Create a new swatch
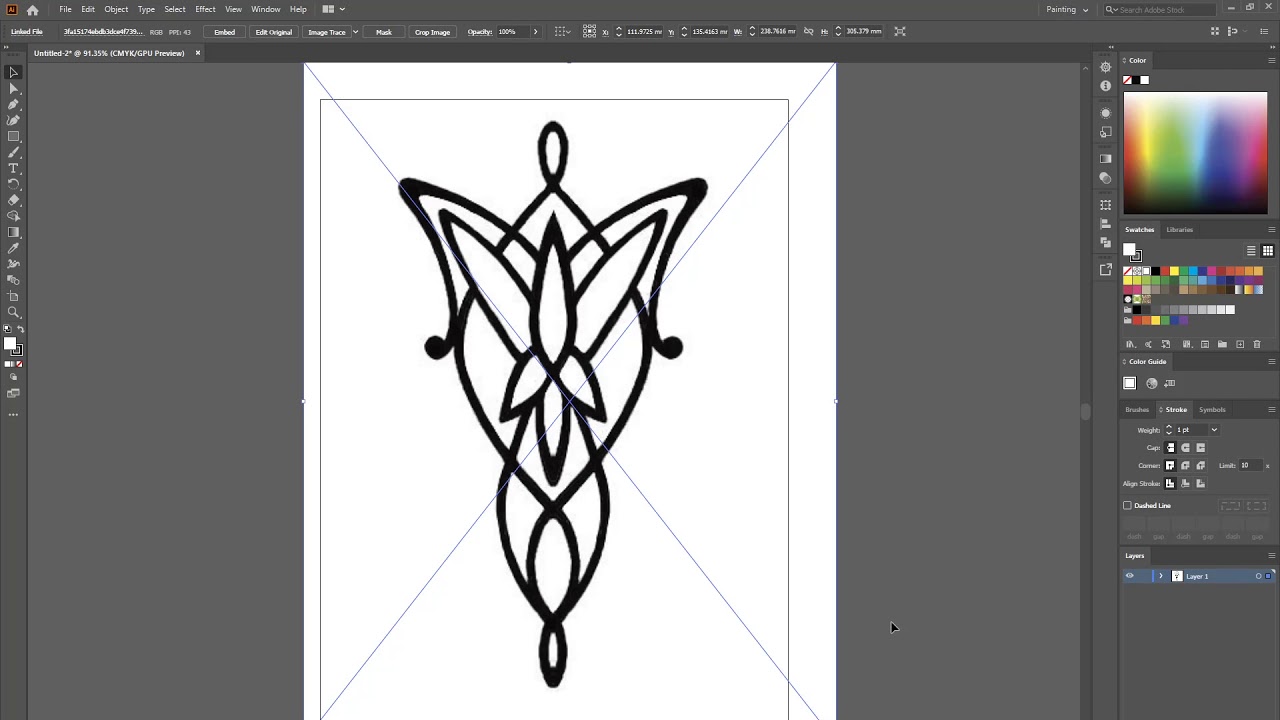 (x=1240, y=344)
